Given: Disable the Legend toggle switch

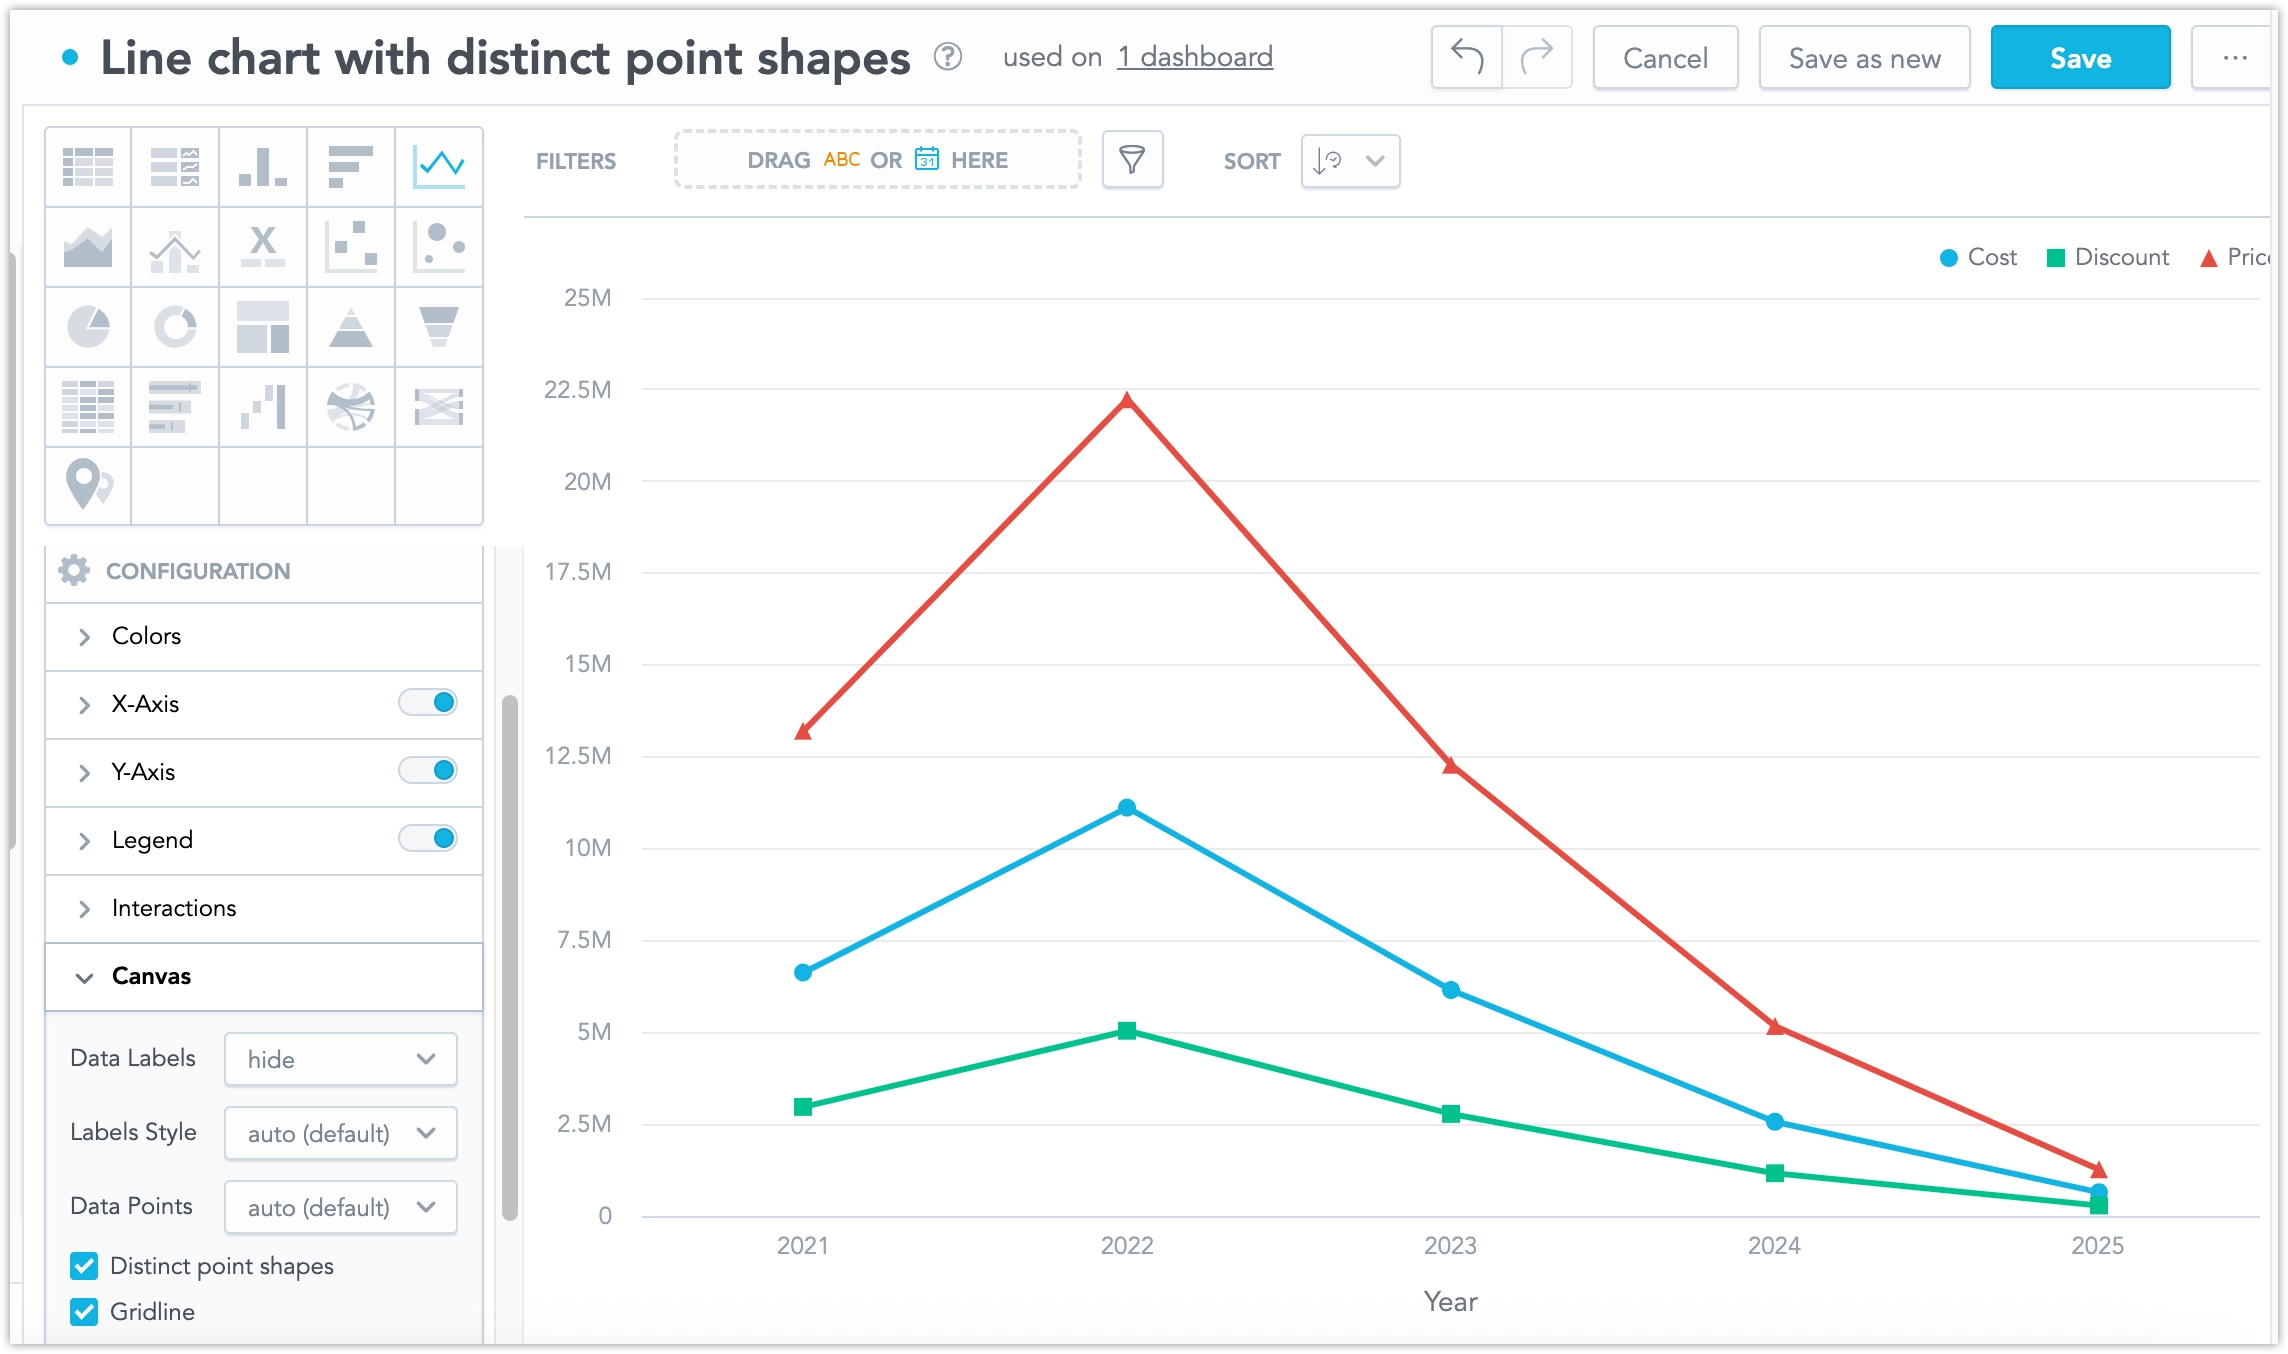Looking at the screenshot, I should coord(428,839).
